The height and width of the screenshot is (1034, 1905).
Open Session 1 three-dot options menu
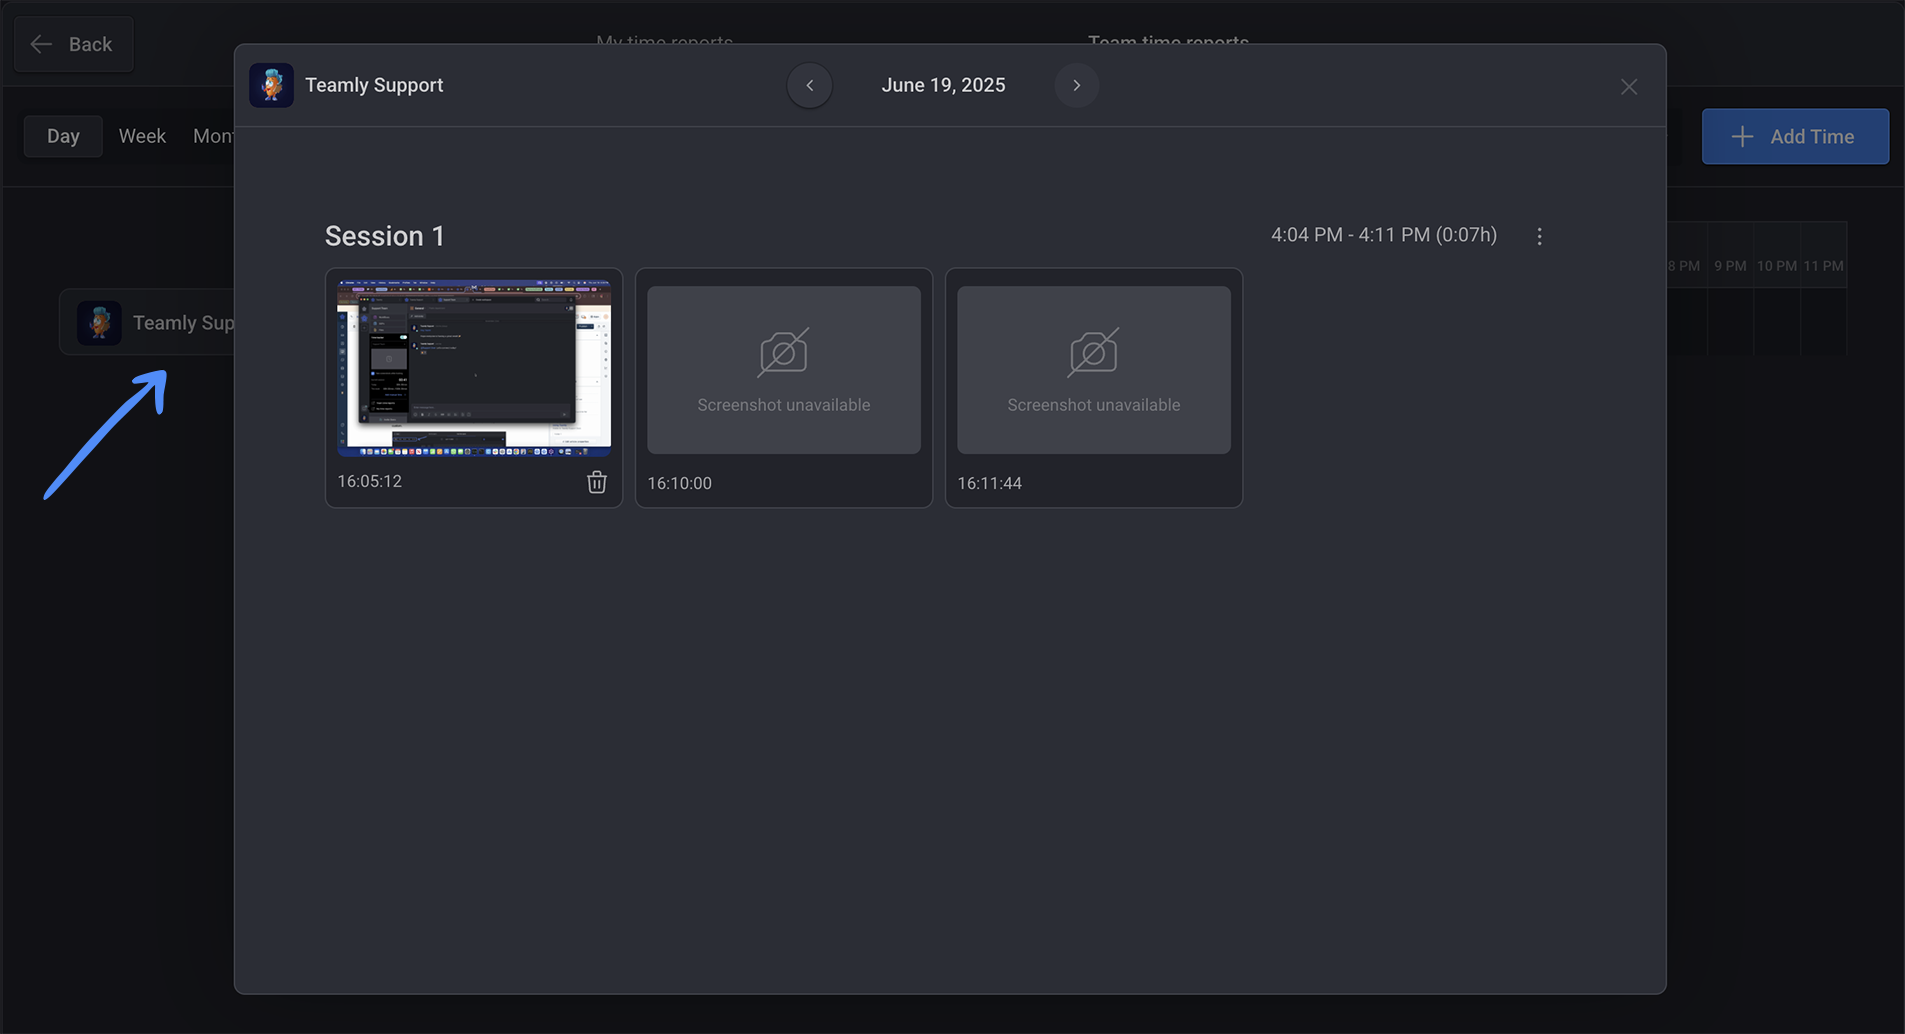click(x=1539, y=236)
